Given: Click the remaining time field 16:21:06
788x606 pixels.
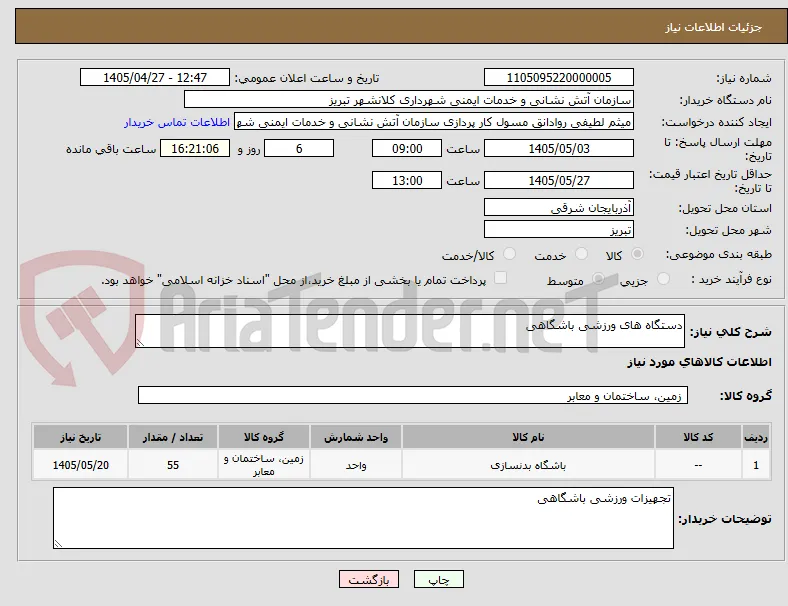Looking at the screenshot, I should (195, 148).
